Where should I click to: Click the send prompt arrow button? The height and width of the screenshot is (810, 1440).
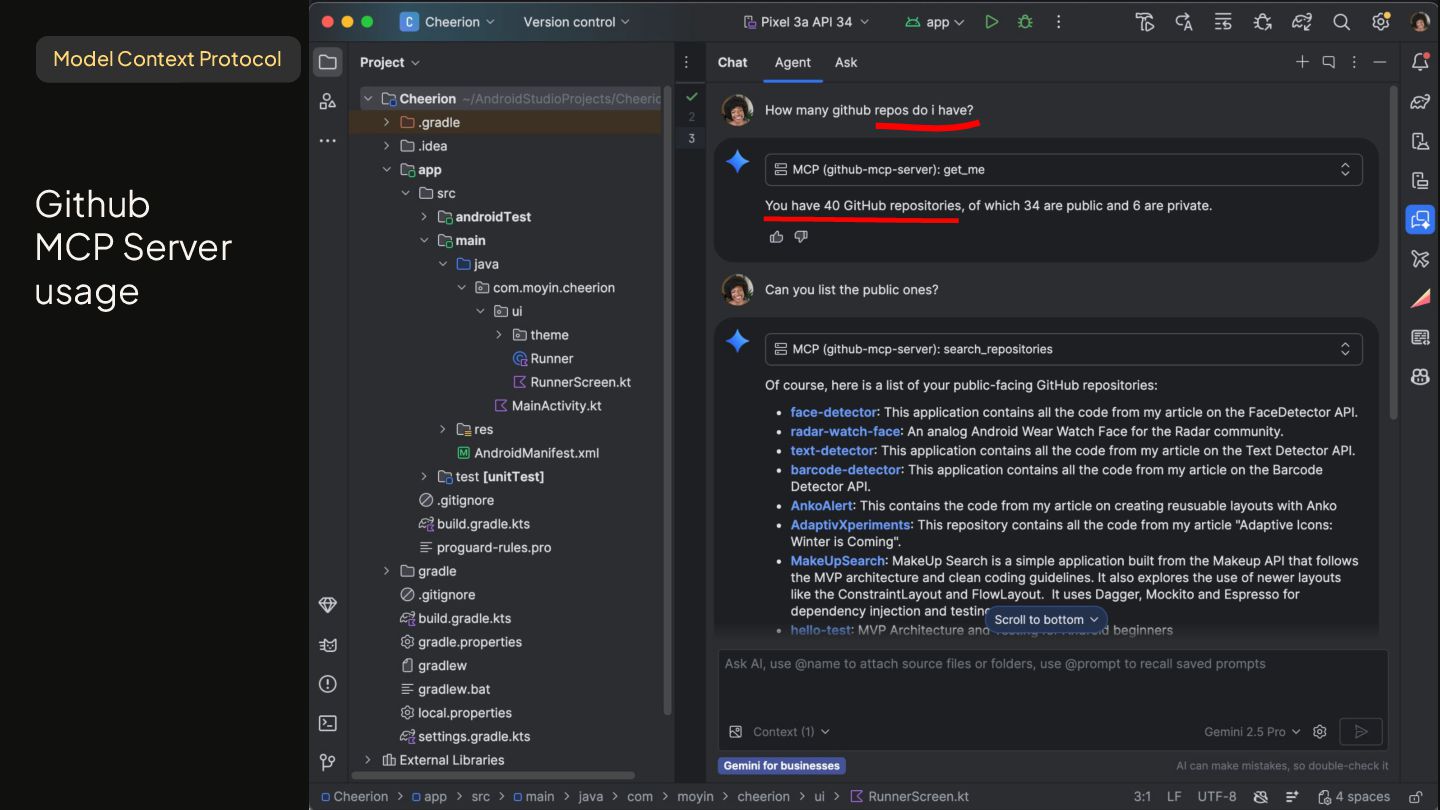tap(1361, 732)
